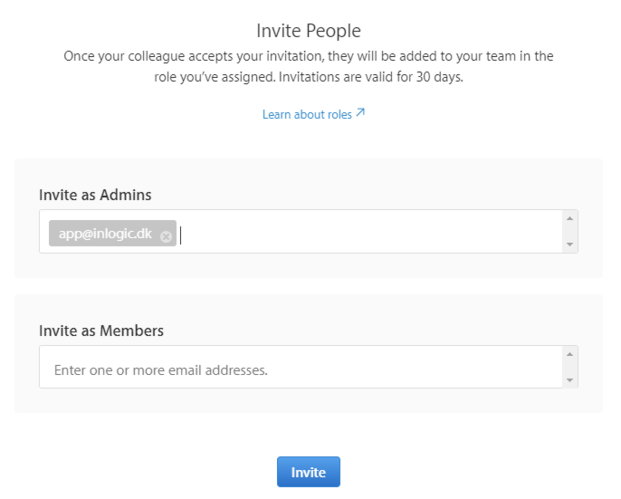The width and height of the screenshot is (621, 499).
Task: Click the Admins field scrollbar track
Action: click(570, 231)
